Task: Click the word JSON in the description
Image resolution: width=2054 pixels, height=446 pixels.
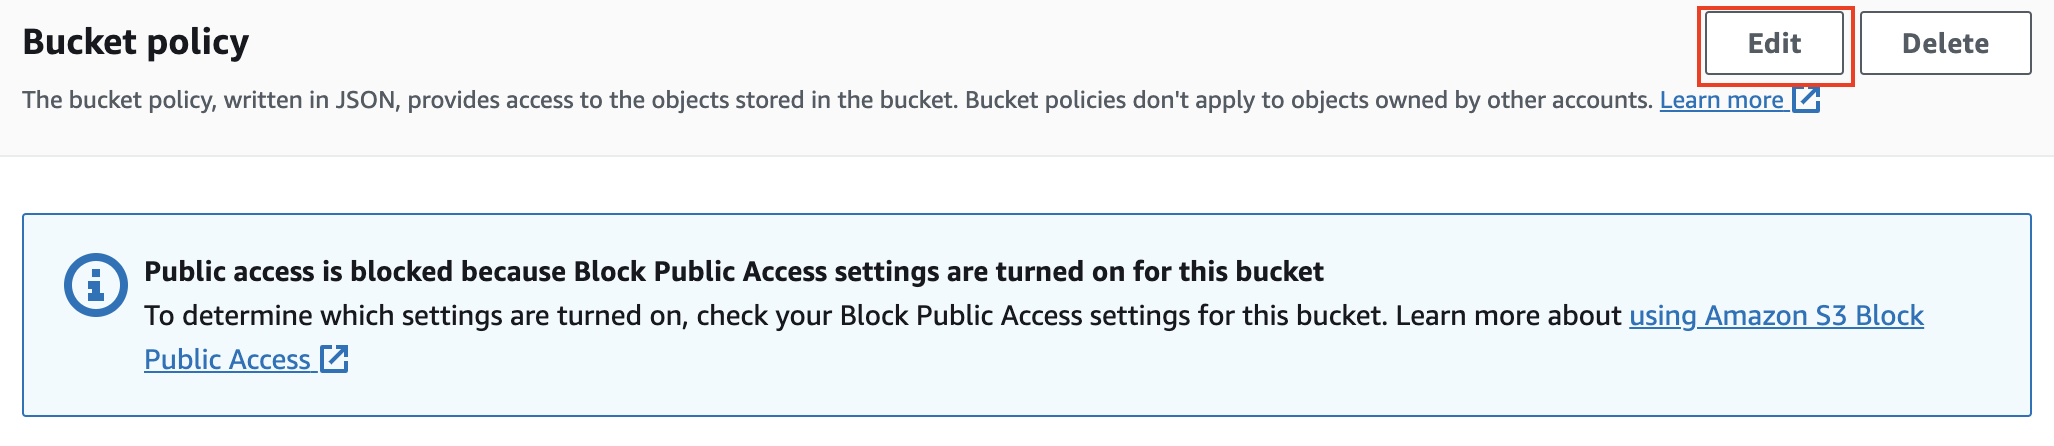Action: [367, 100]
